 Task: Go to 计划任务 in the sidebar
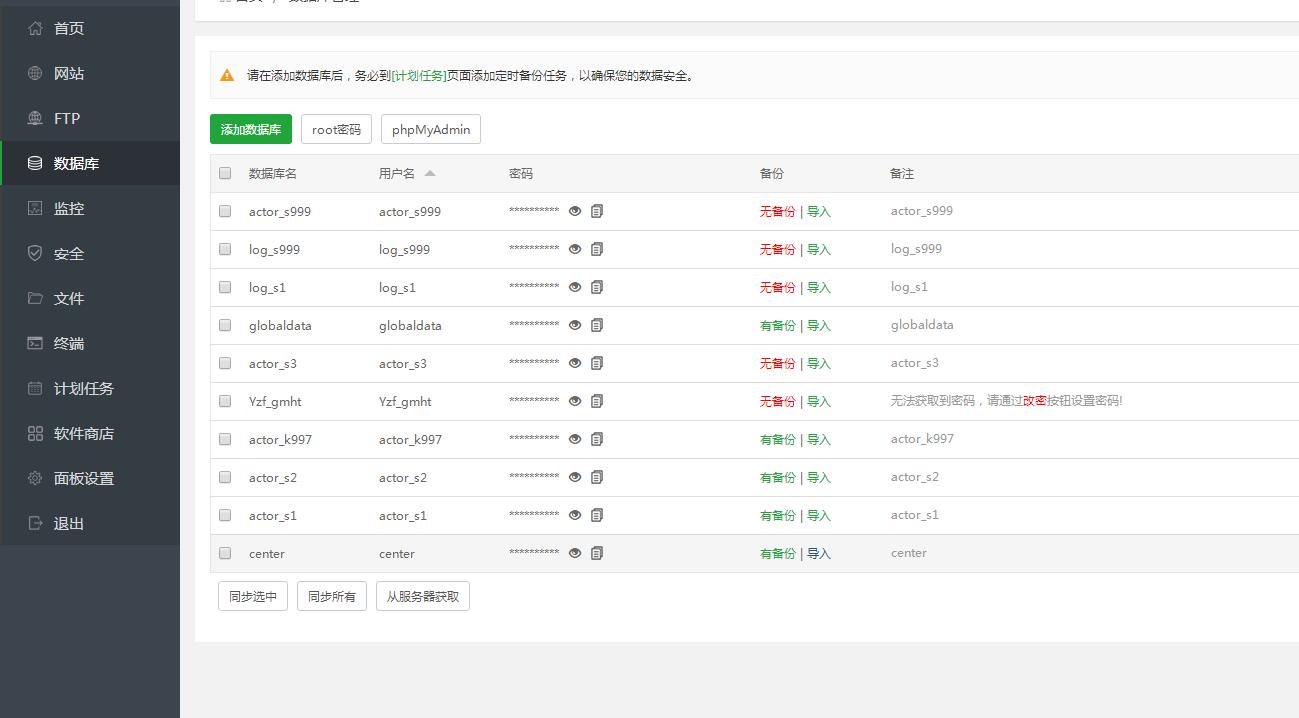coord(83,388)
